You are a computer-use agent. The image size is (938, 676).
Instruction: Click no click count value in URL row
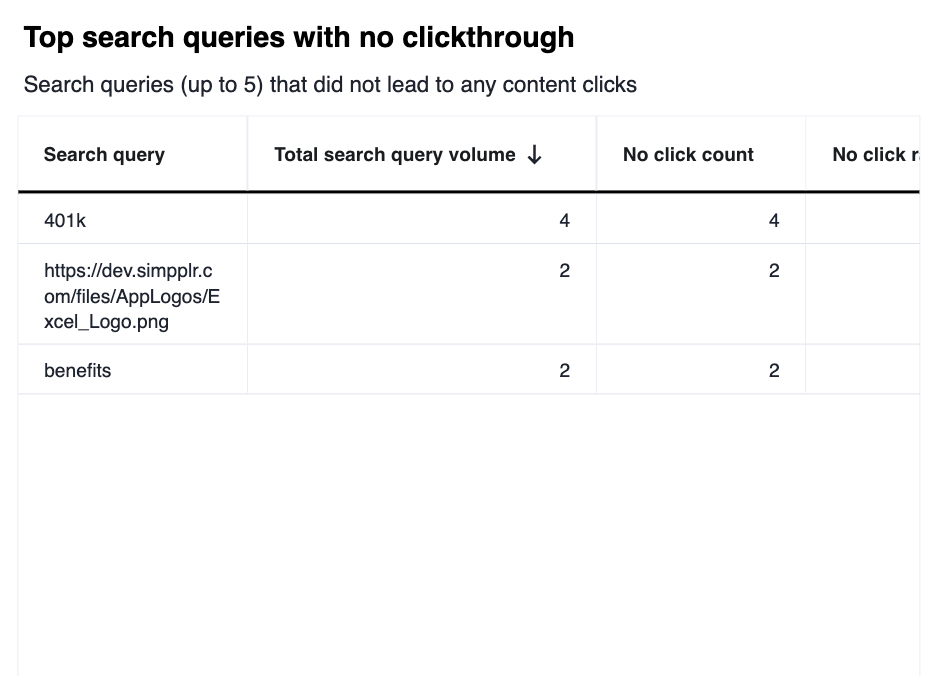pyautogui.click(x=773, y=271)
